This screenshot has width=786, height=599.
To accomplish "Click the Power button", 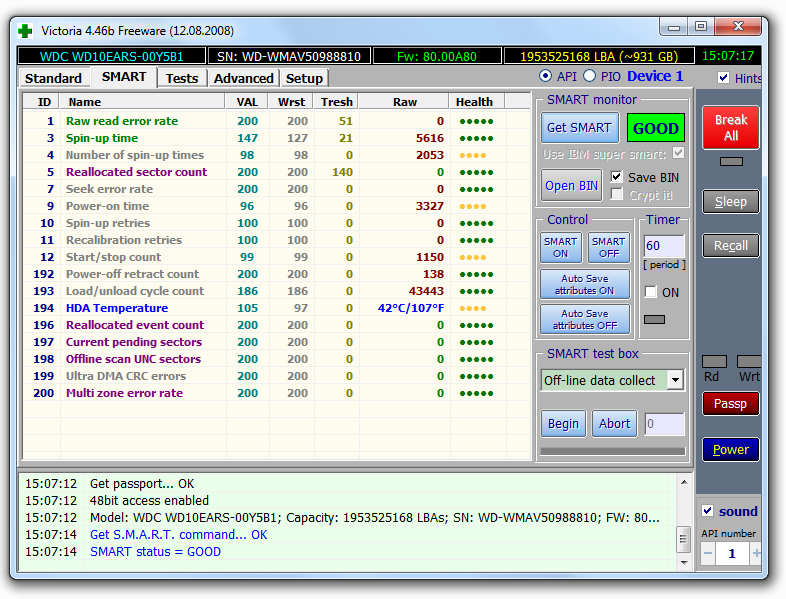I will click(730, 450).
